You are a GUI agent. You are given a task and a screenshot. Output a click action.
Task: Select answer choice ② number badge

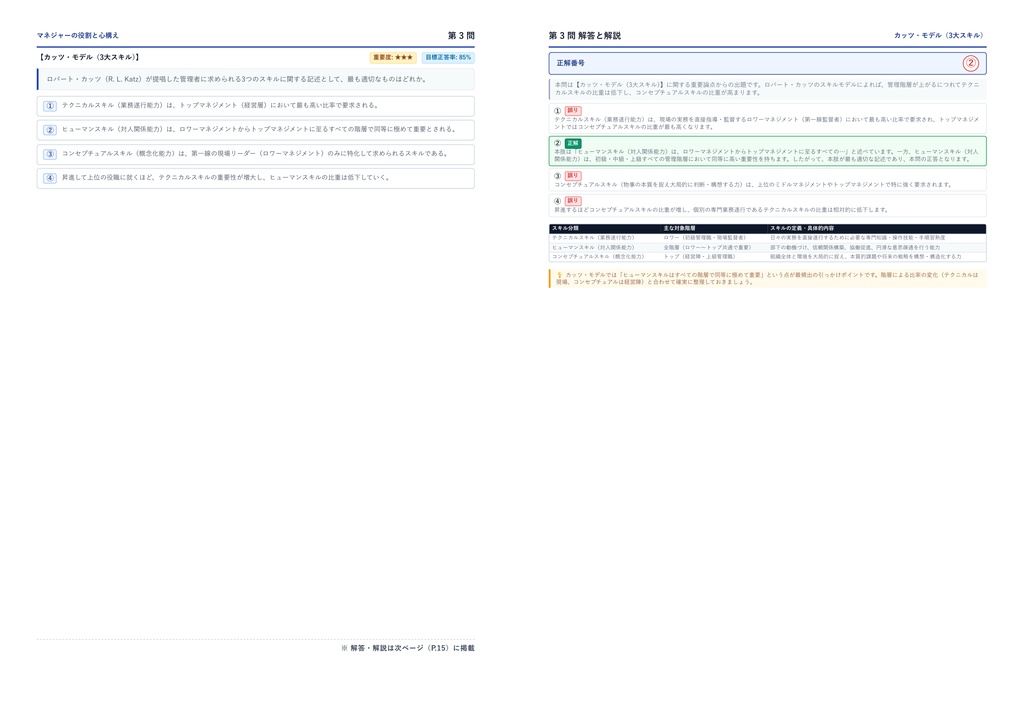(50, 130)
